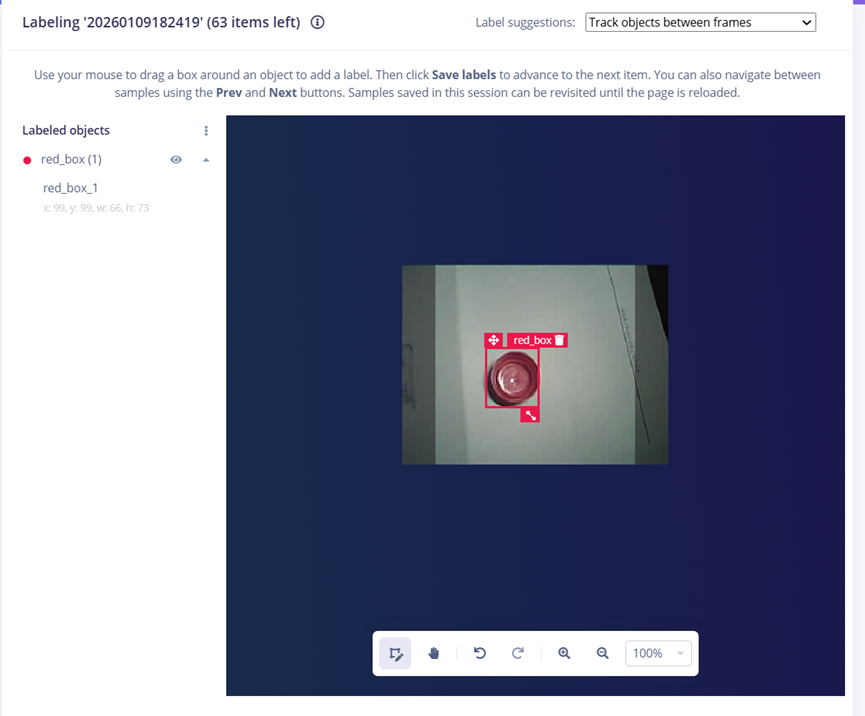
Task: Activate the hand pan tool
Action: pyautogui.click(x=434, y=653)
